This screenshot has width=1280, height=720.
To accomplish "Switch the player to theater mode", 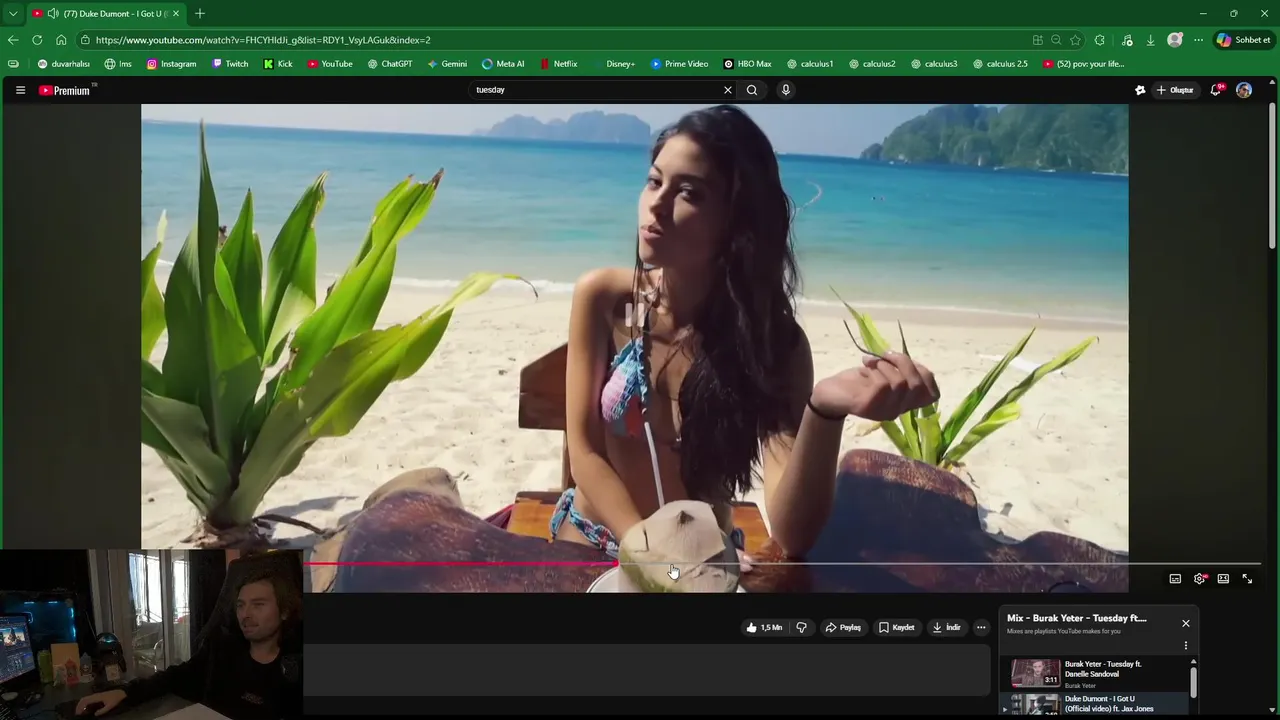I will (1223, 579).
